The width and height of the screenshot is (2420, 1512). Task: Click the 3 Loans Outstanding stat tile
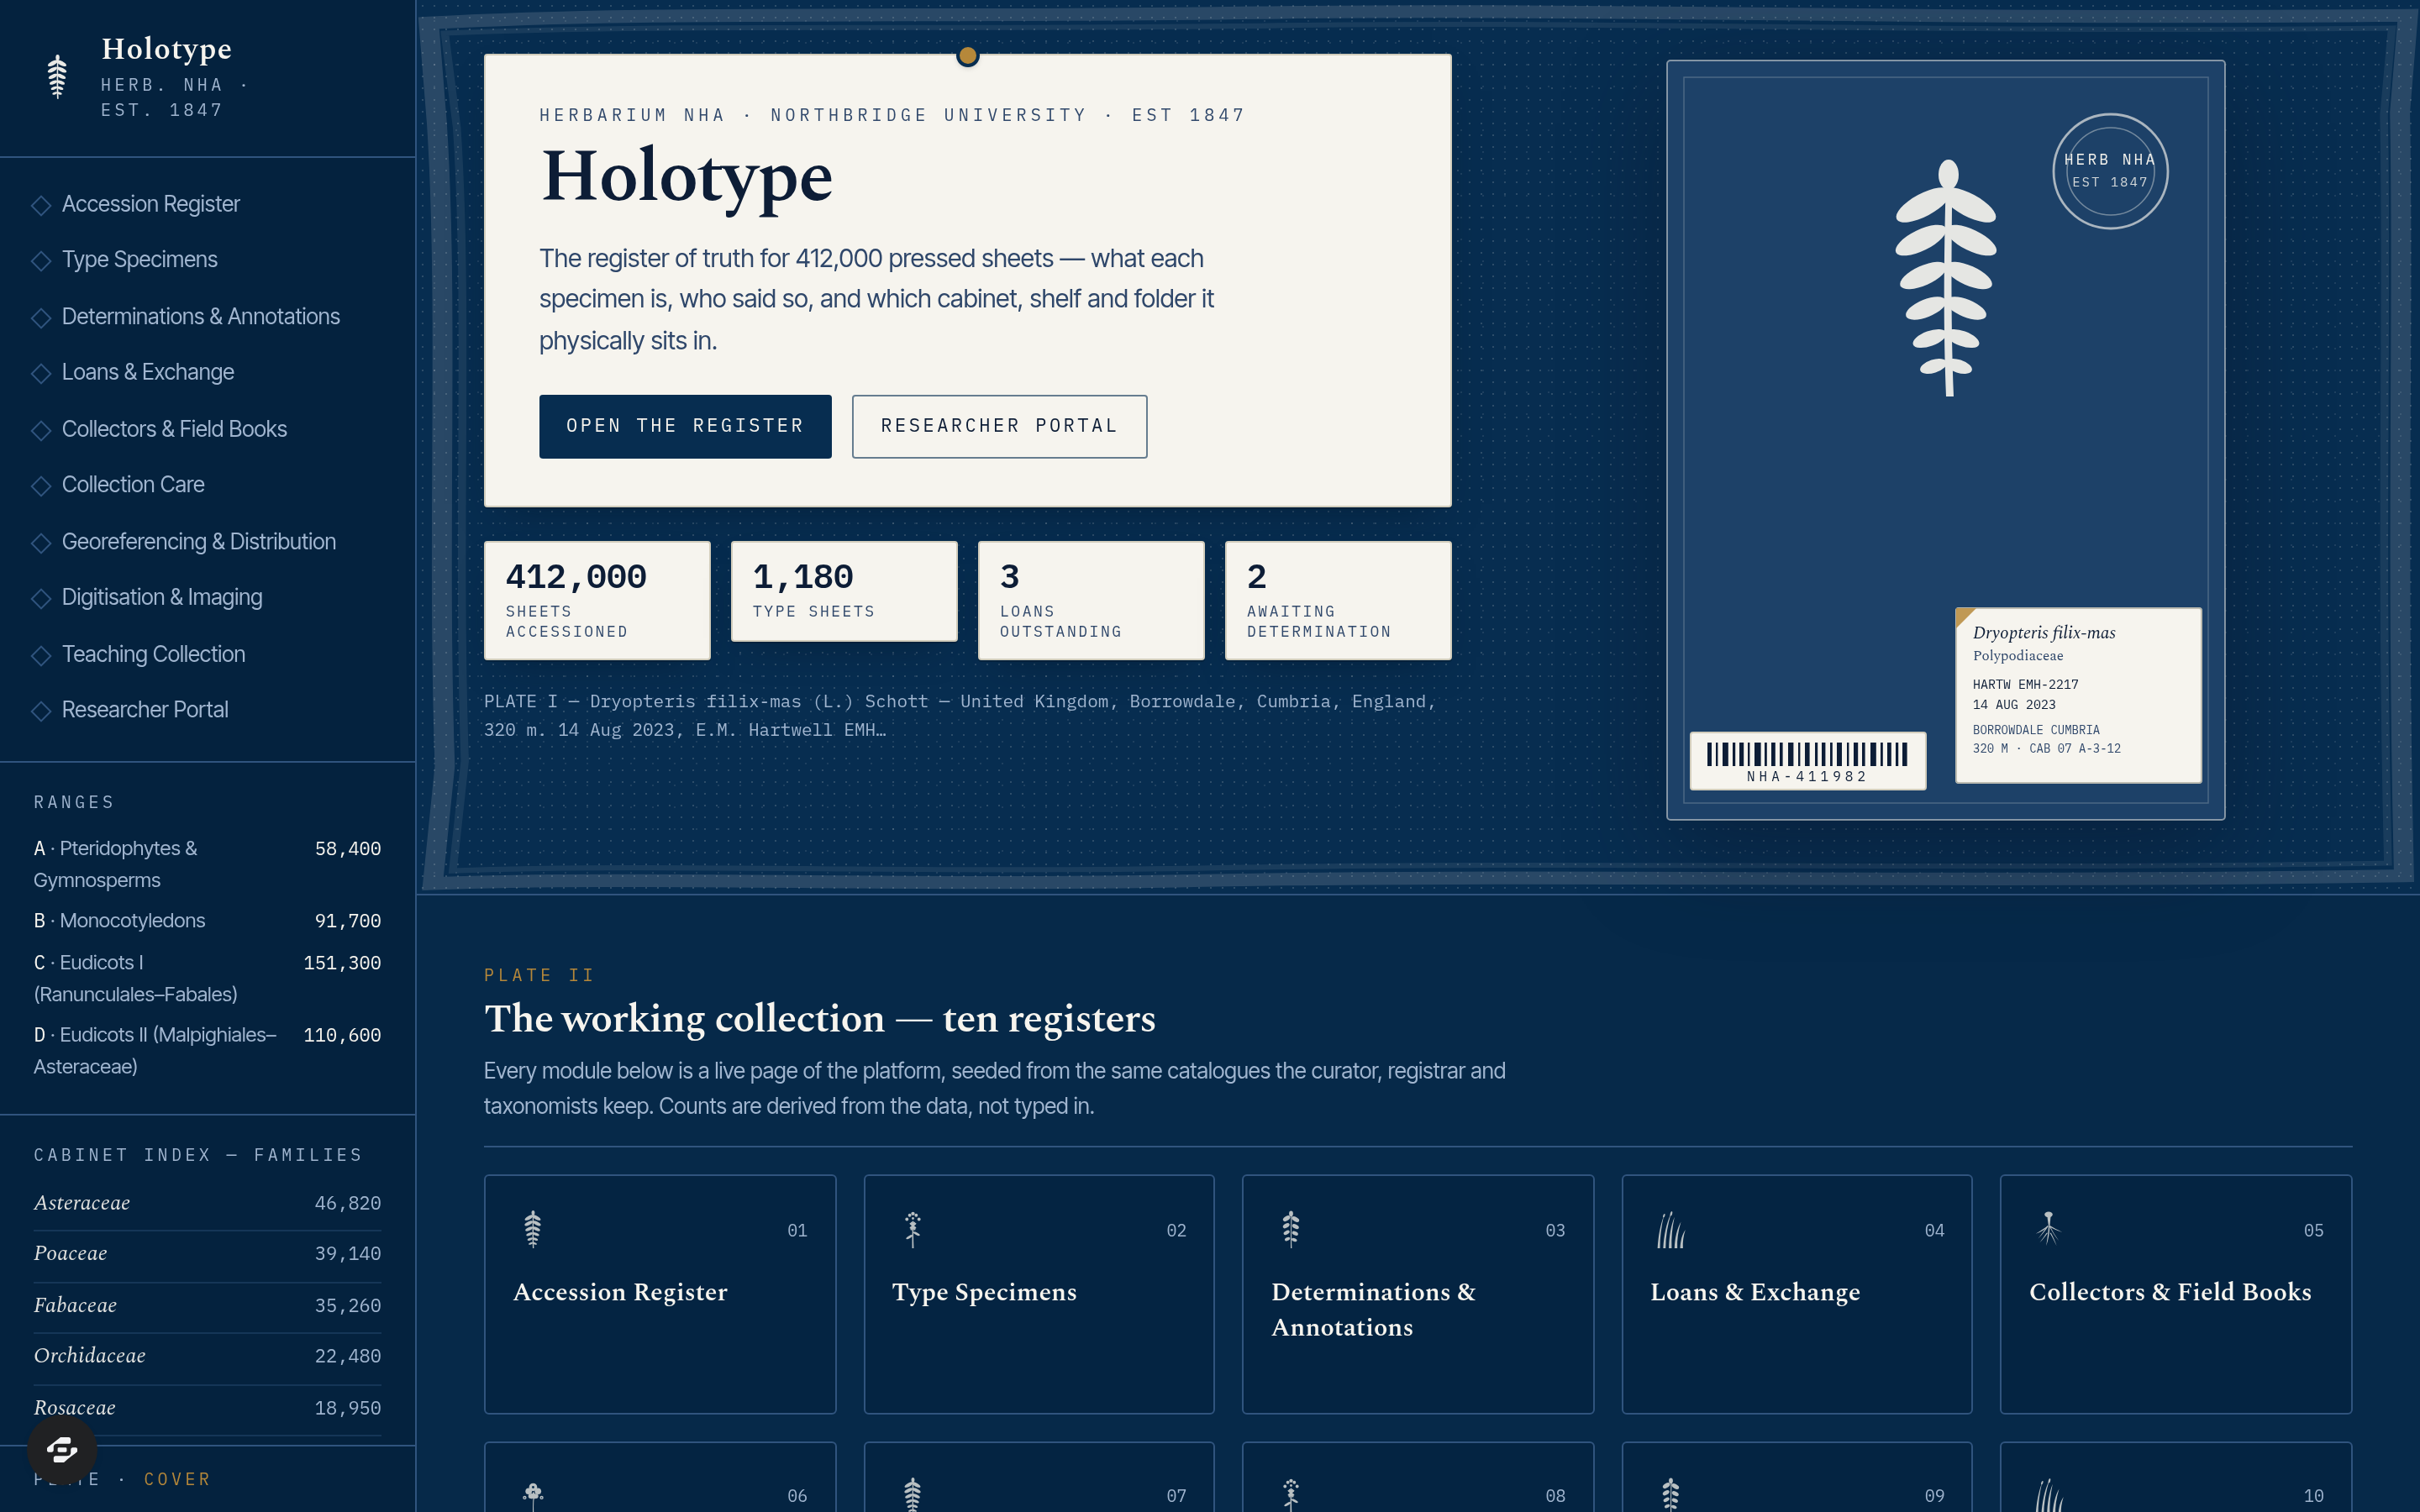tap(1091, 601)
